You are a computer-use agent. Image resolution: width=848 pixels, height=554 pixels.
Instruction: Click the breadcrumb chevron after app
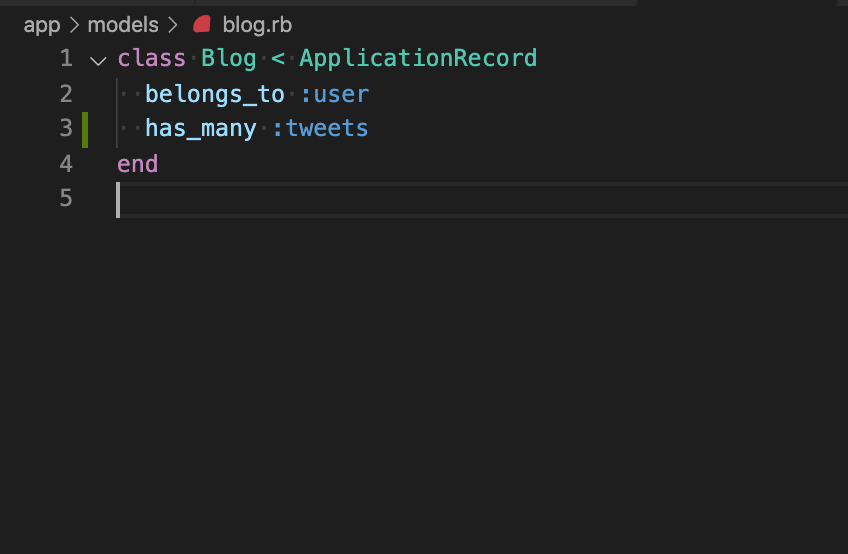point(74,25)
